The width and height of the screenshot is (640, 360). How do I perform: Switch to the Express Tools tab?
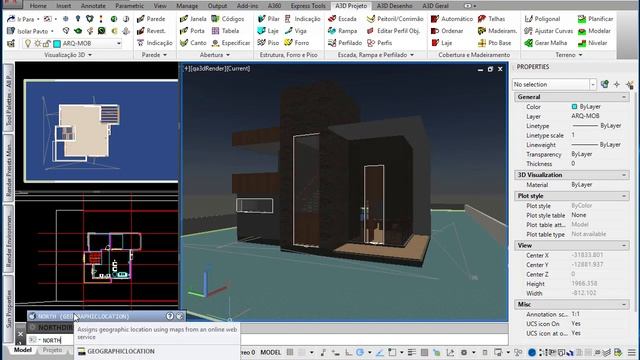pos(308,6)
